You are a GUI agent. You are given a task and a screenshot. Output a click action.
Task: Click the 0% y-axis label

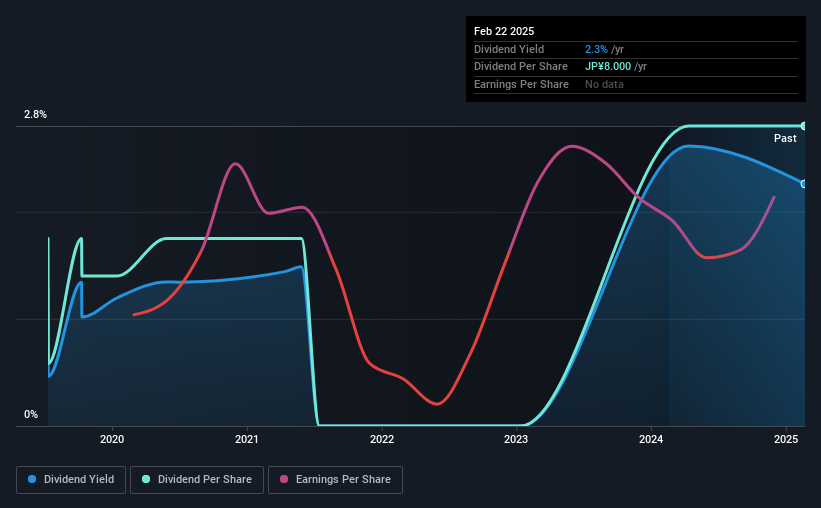coord(31,414)
